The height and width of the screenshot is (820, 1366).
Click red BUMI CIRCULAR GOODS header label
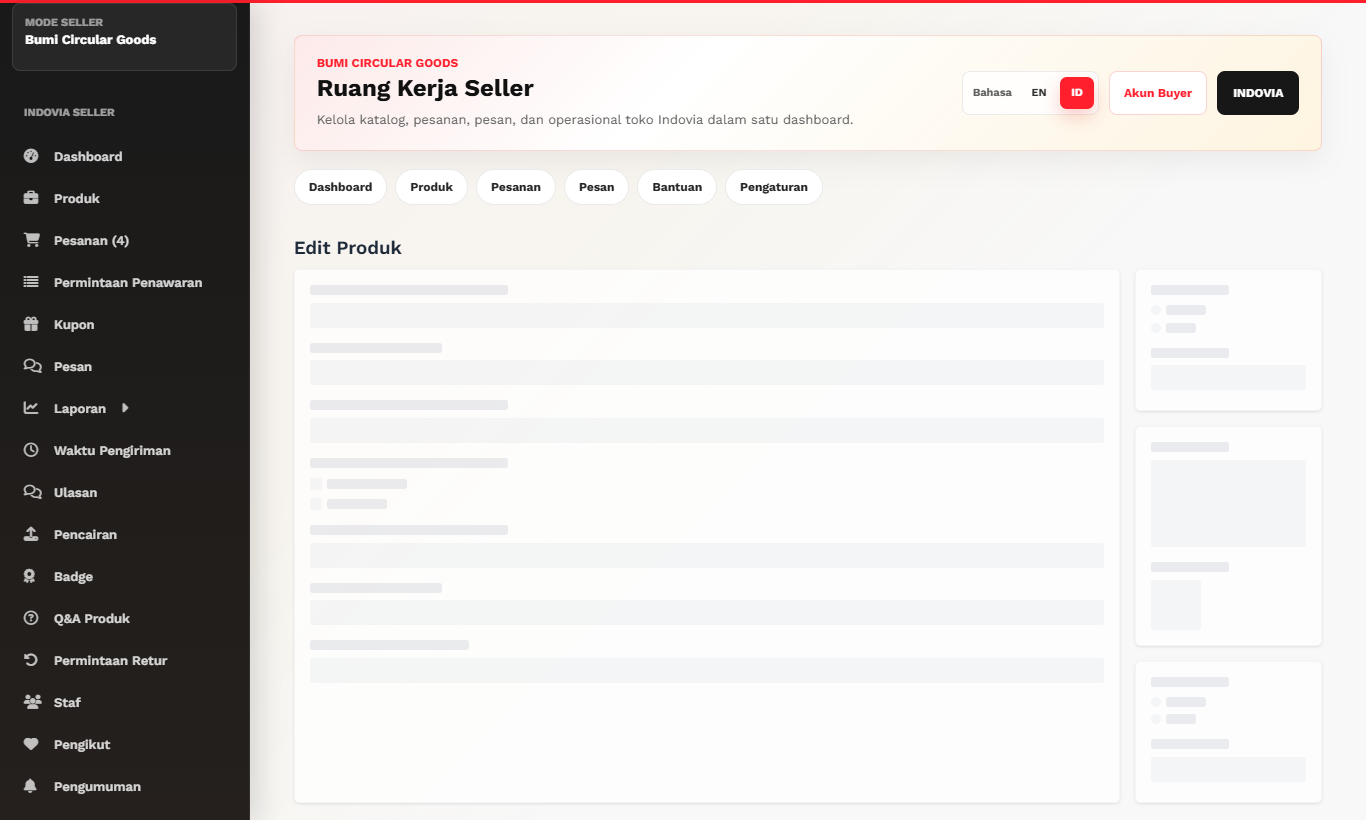(x=387, y=63)
